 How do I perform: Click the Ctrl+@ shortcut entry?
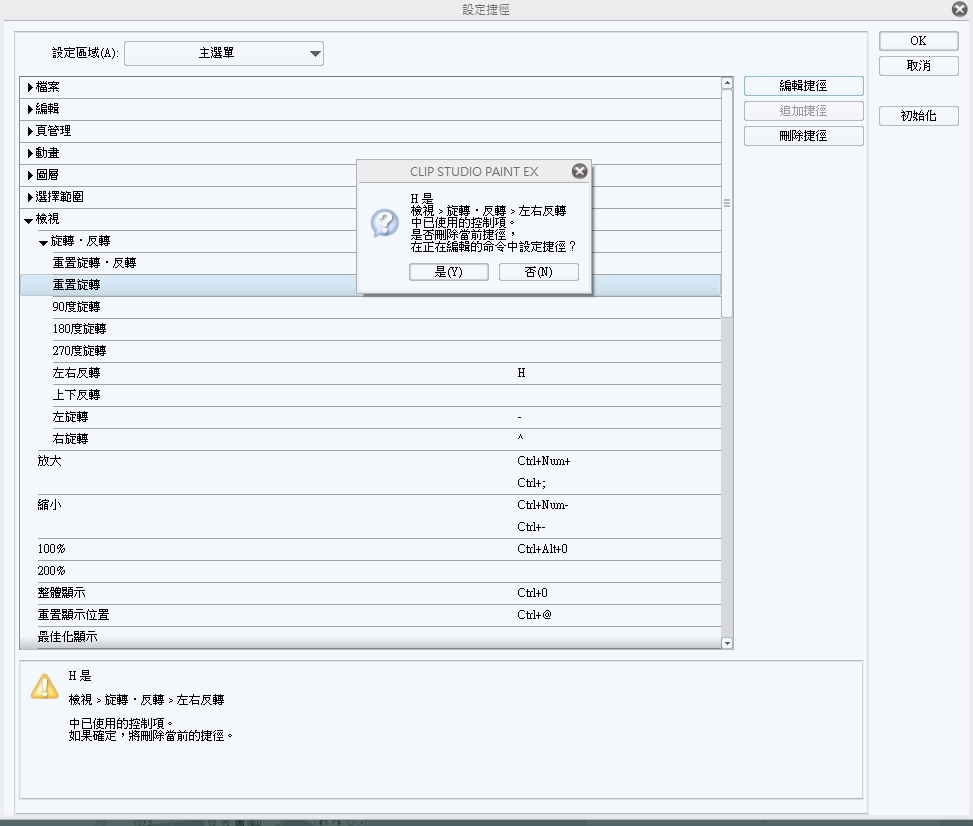coord(534,615)
